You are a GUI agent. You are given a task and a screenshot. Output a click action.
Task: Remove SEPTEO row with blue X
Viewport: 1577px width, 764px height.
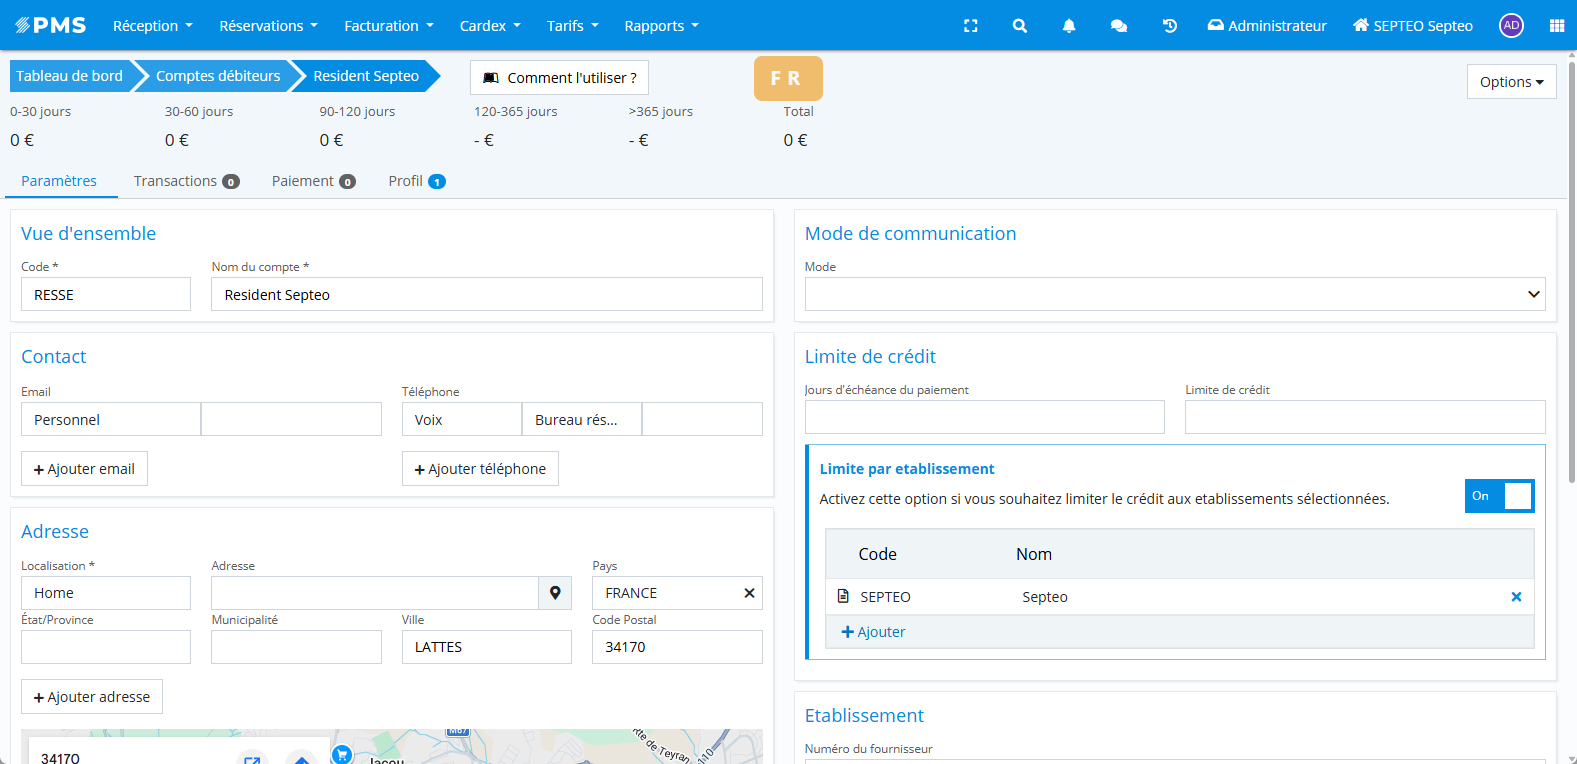1515,597
